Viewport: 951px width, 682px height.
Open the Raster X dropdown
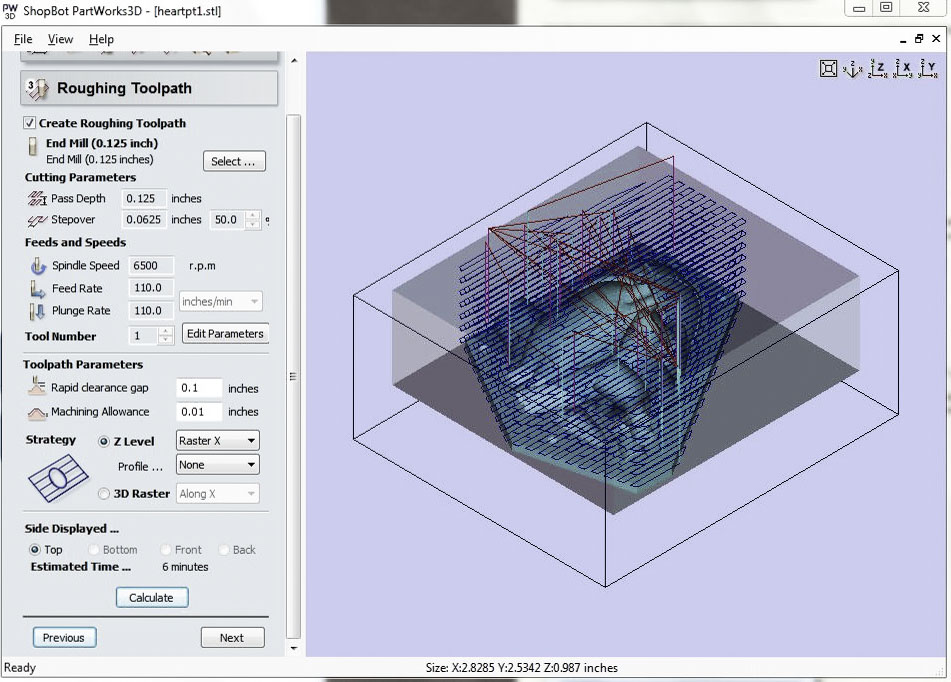point(218,441)
